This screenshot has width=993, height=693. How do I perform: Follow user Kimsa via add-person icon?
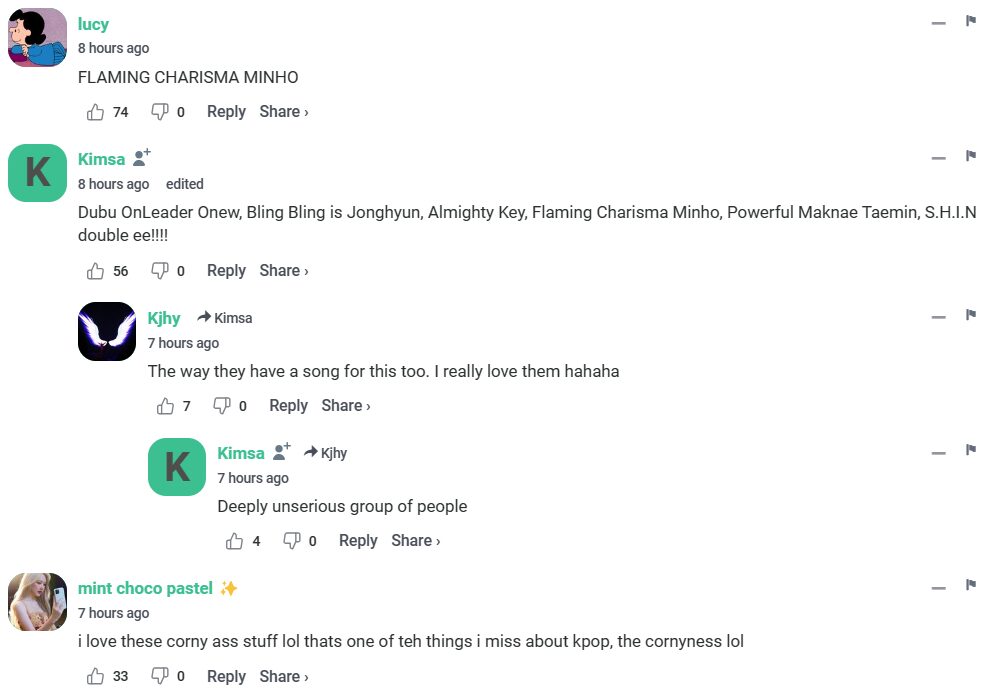[x=142, y=158]
